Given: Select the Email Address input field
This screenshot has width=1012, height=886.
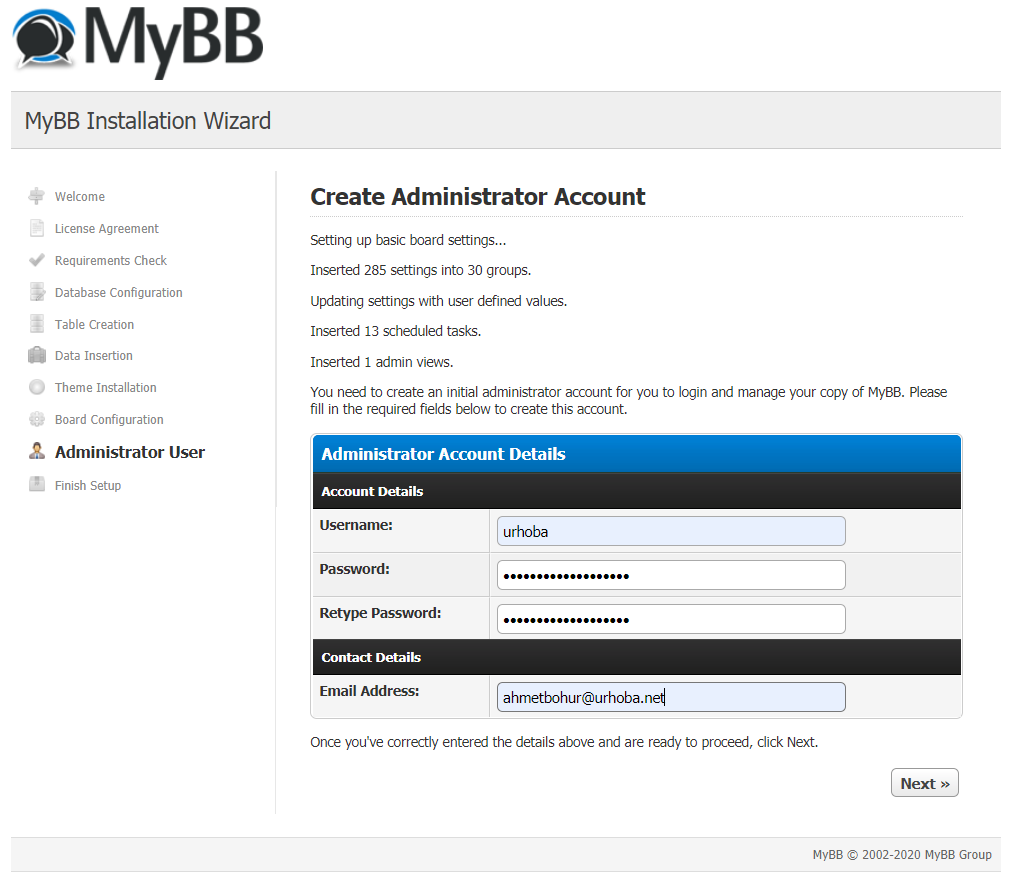Looking at the screenshot, I should coord(670,697).
